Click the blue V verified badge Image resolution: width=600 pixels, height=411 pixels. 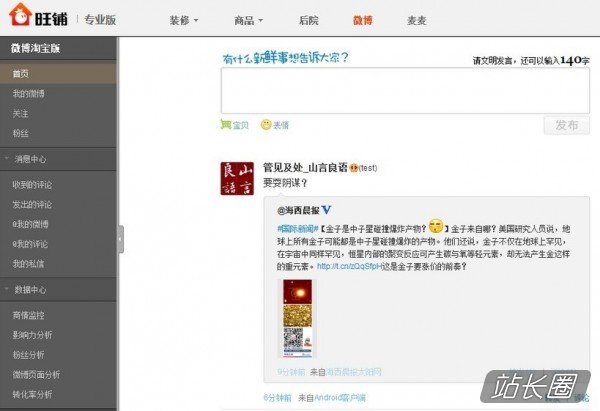coord(326,210)
